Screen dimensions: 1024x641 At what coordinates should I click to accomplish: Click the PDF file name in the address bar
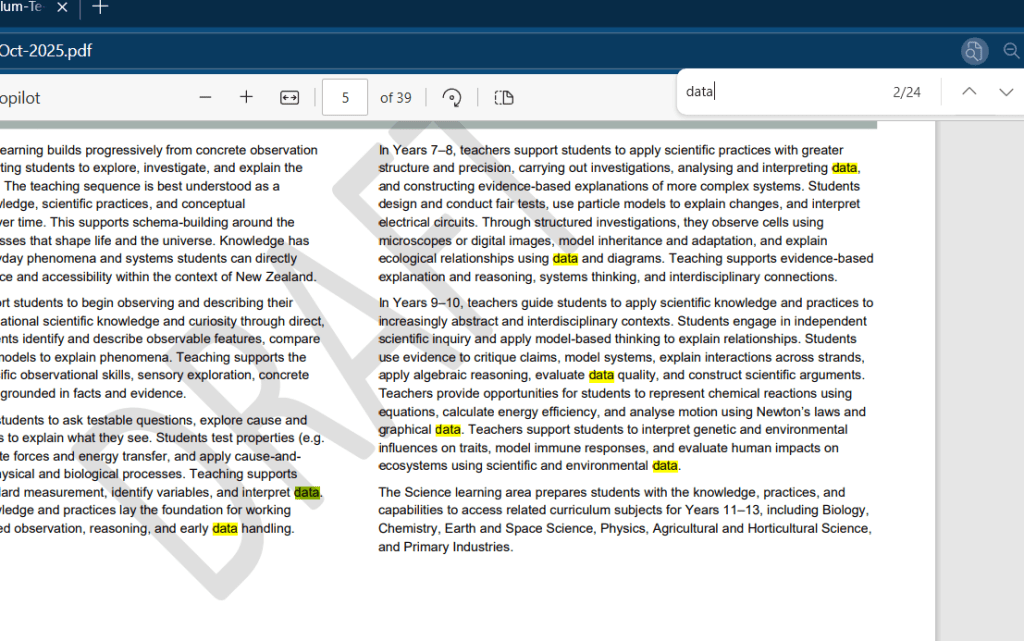tap(46, 51)
